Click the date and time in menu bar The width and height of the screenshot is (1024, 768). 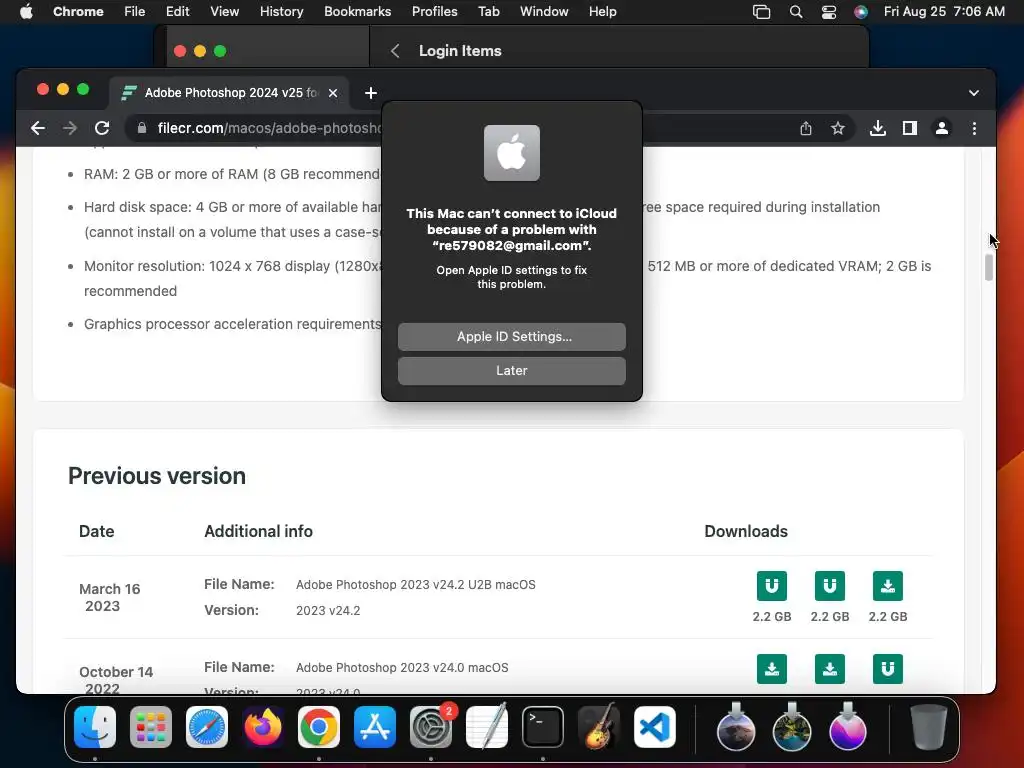[944, 11]
